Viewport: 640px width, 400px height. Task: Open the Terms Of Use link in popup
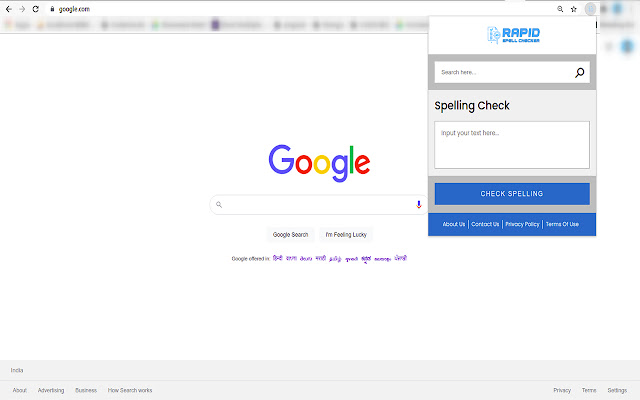pos(562,224)
